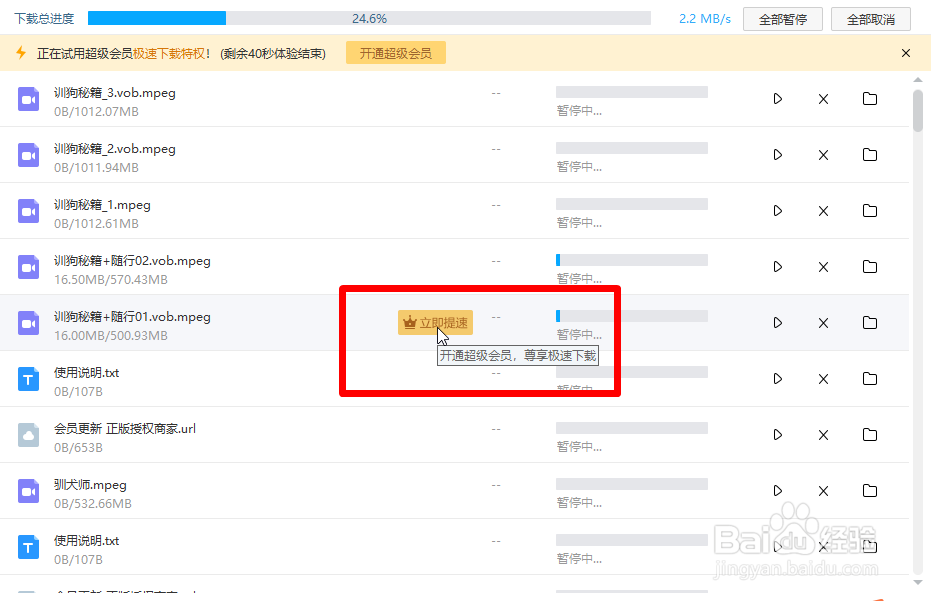Resume download of 会员更新 正版授权商家.url
This screenshot has height=601, width=931.
click(x=778, y=435)
